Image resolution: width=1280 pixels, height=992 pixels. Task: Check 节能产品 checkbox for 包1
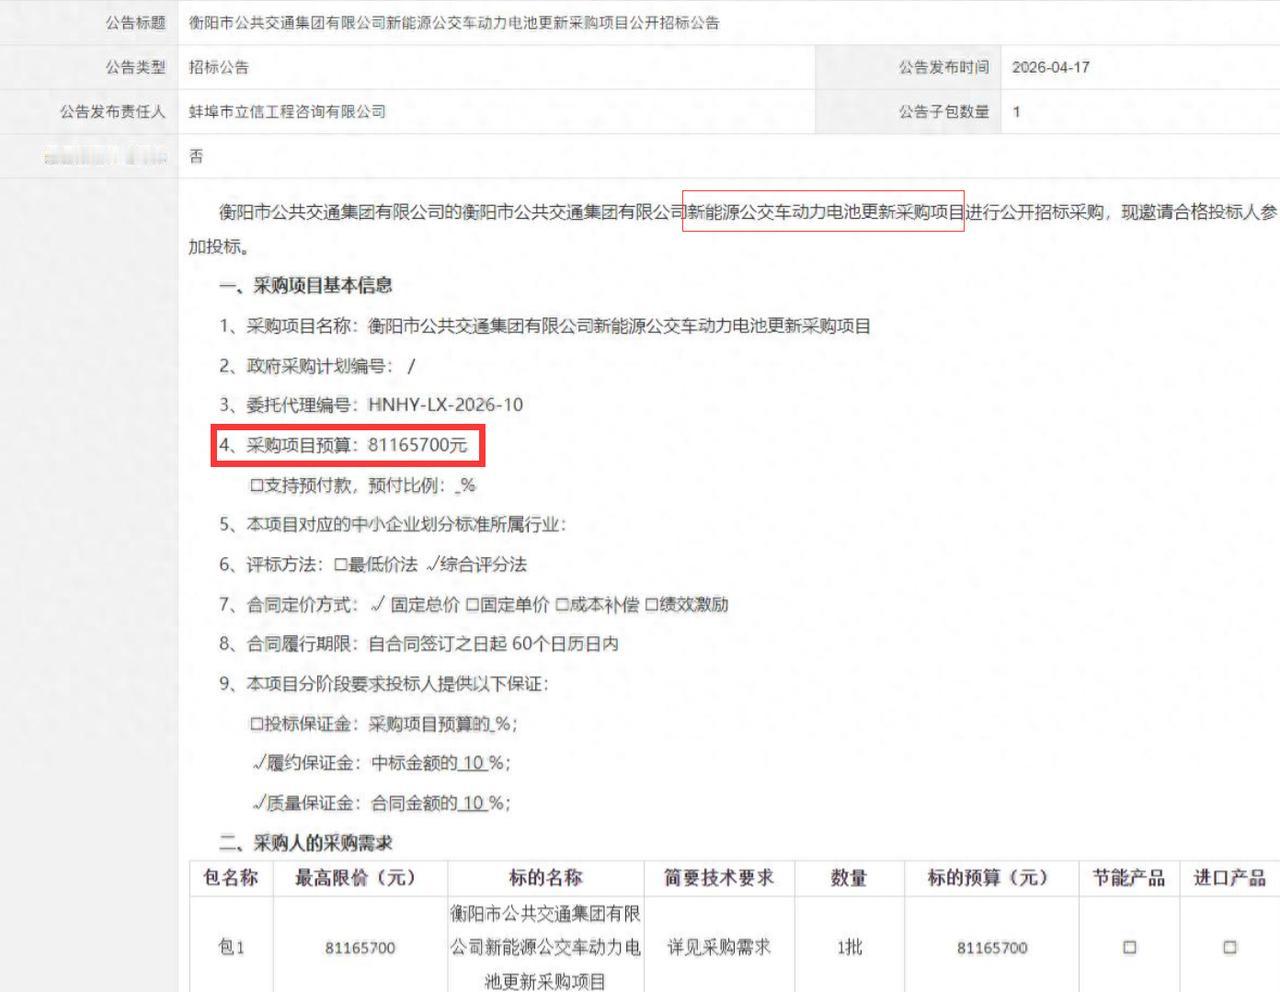[1128, 947]
